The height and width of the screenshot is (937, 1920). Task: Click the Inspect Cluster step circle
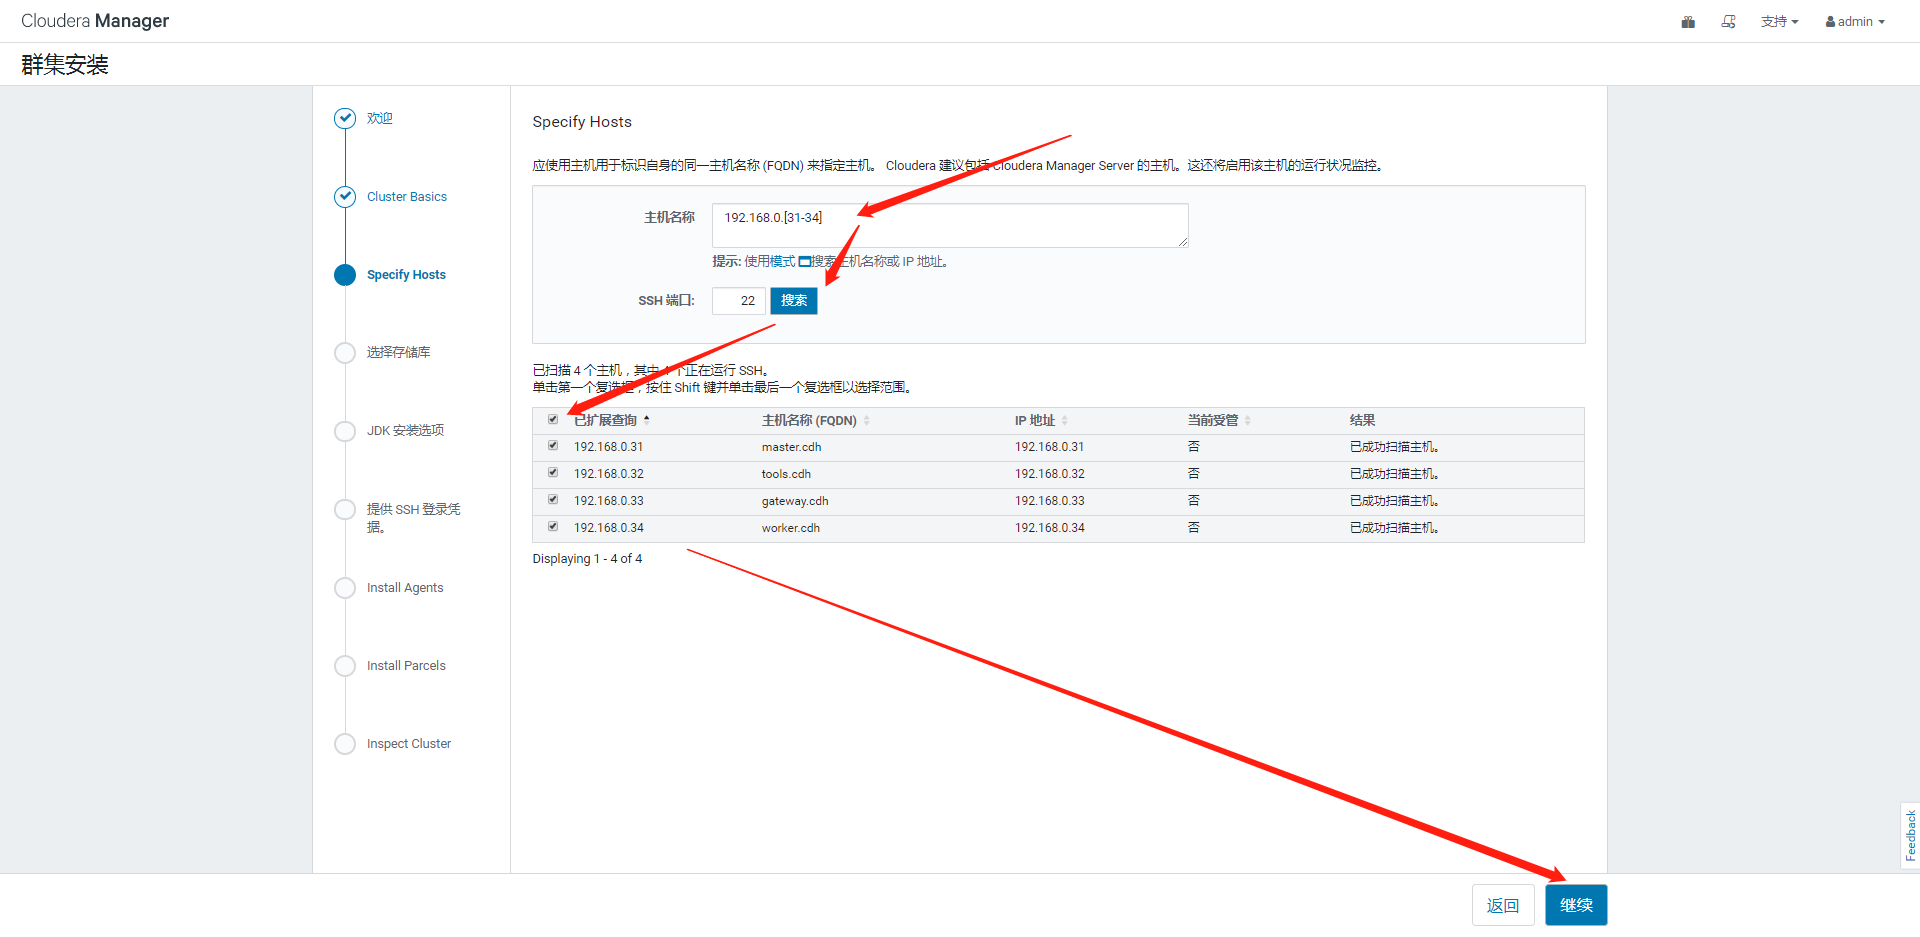pyautogui.click(x=345, y=744)
